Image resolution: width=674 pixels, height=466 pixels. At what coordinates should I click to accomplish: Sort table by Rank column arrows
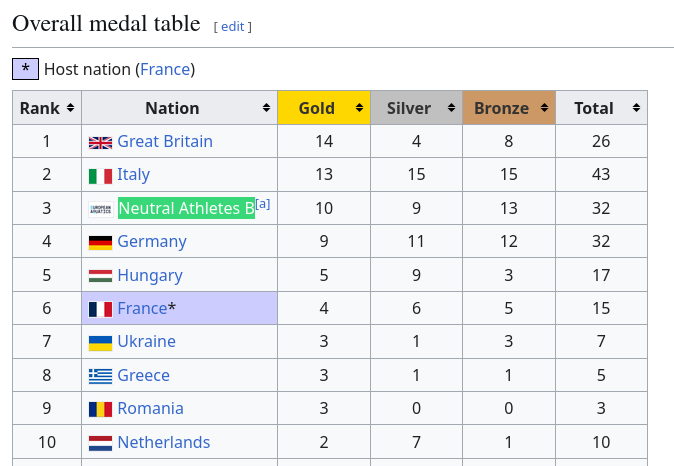[70, 108]
